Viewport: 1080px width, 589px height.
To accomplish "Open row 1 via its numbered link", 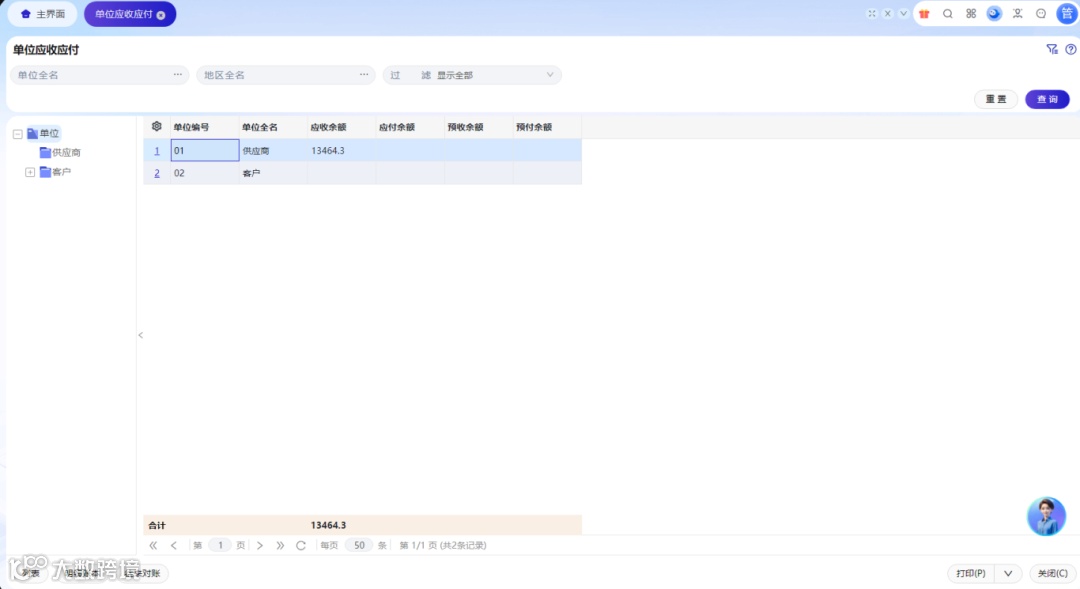I will click(156, 149).
